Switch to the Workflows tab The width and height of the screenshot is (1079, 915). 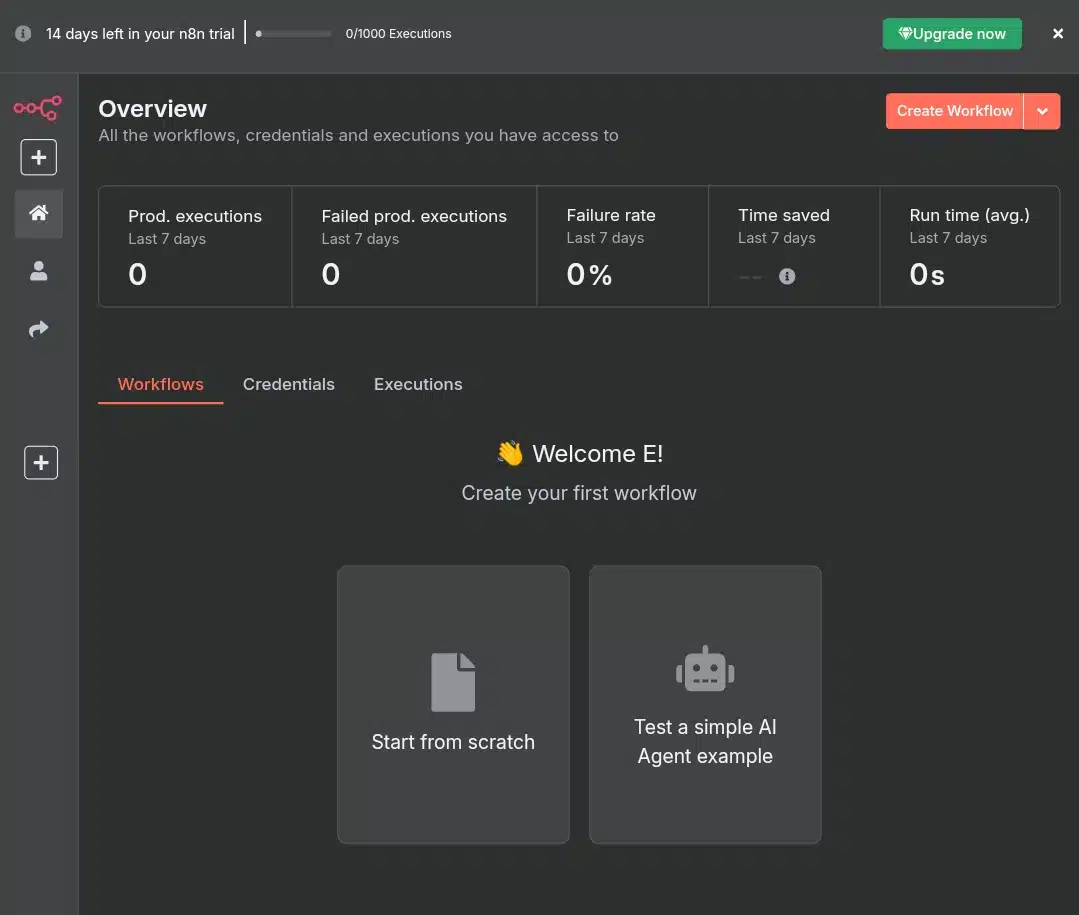[160, 384]
